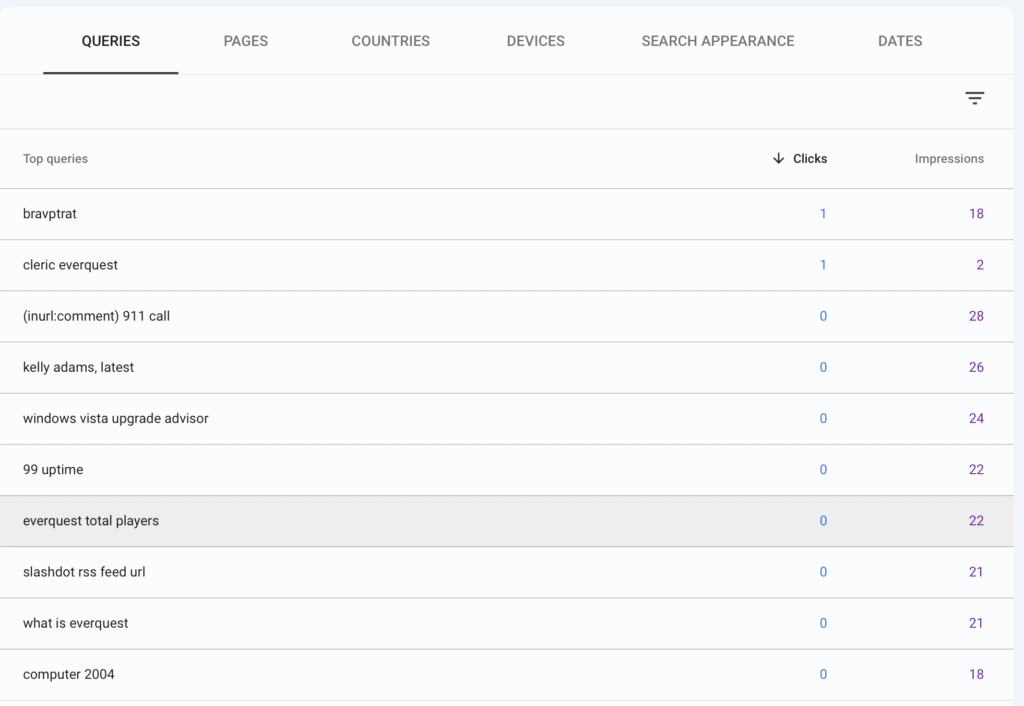Open the filter rows icon

(974, 98)
